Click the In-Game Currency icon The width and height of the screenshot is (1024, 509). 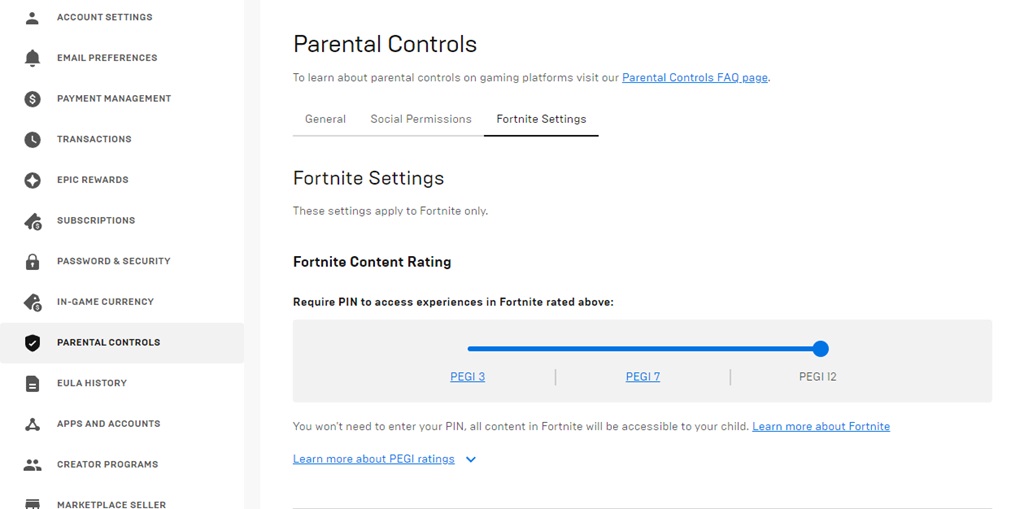(x=33, y=302)
